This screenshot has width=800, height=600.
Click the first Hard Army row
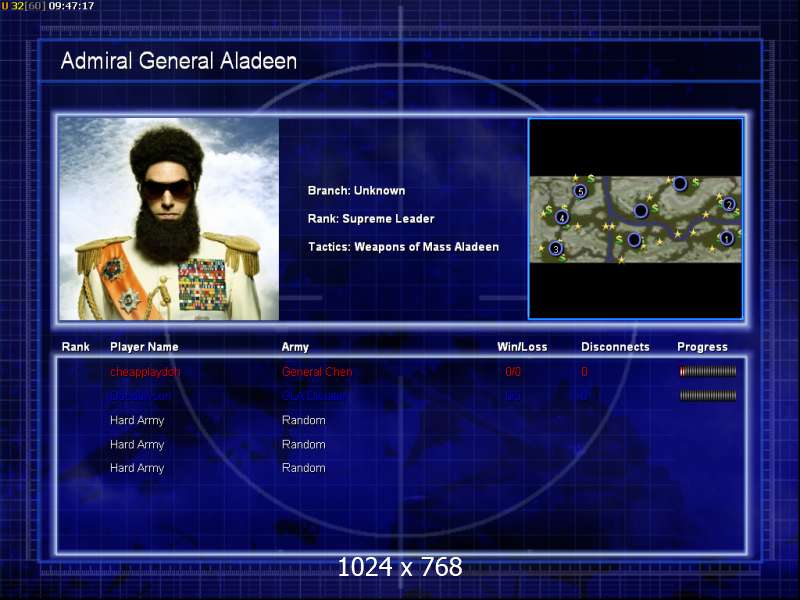(401, 420)
